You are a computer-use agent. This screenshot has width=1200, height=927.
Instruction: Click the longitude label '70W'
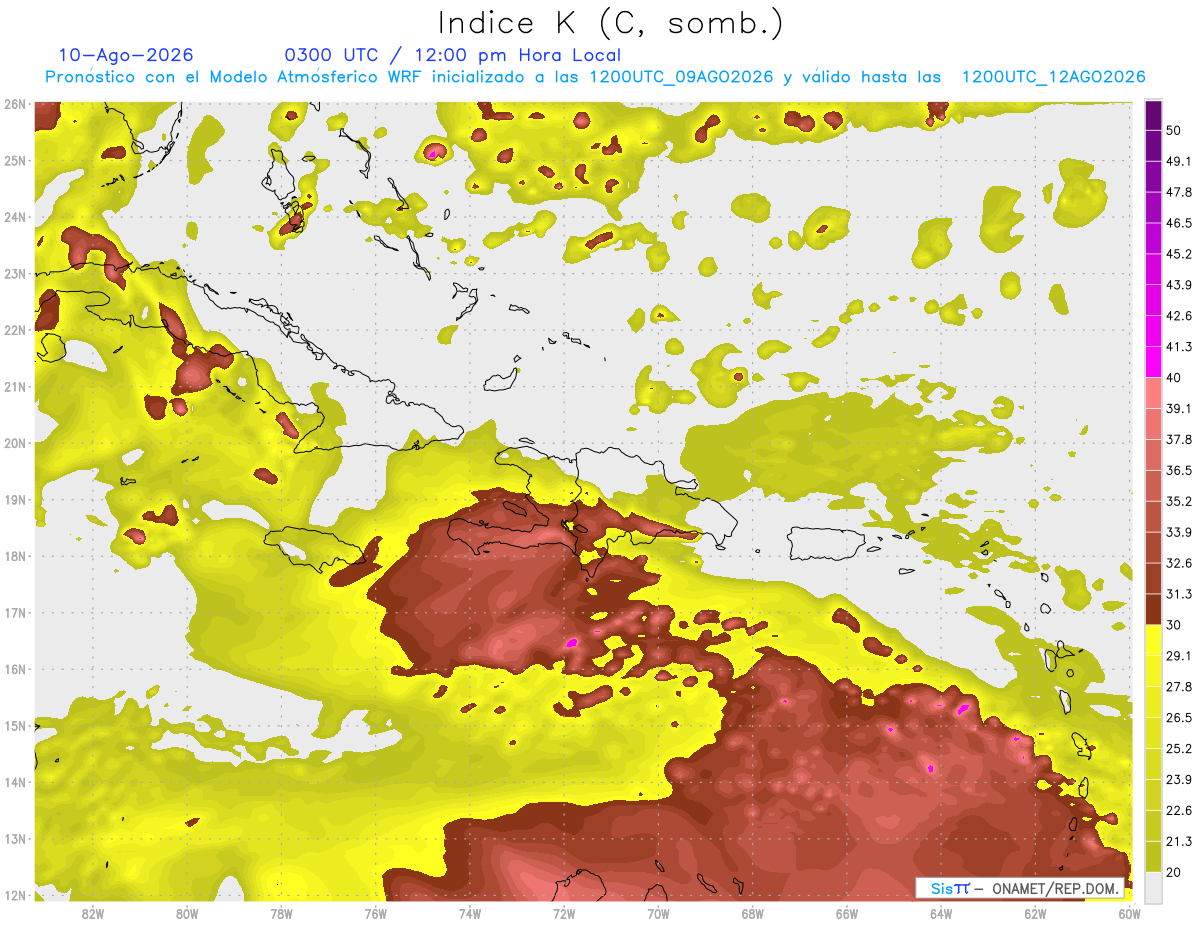pyautogui.click(x=658, y=913)
